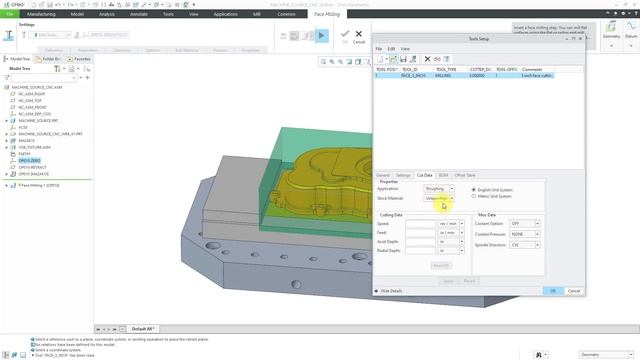Click the refit icon in the graphics toolbar
The width and height of the screenshot is (640, 360).
(x=323, y=62)
